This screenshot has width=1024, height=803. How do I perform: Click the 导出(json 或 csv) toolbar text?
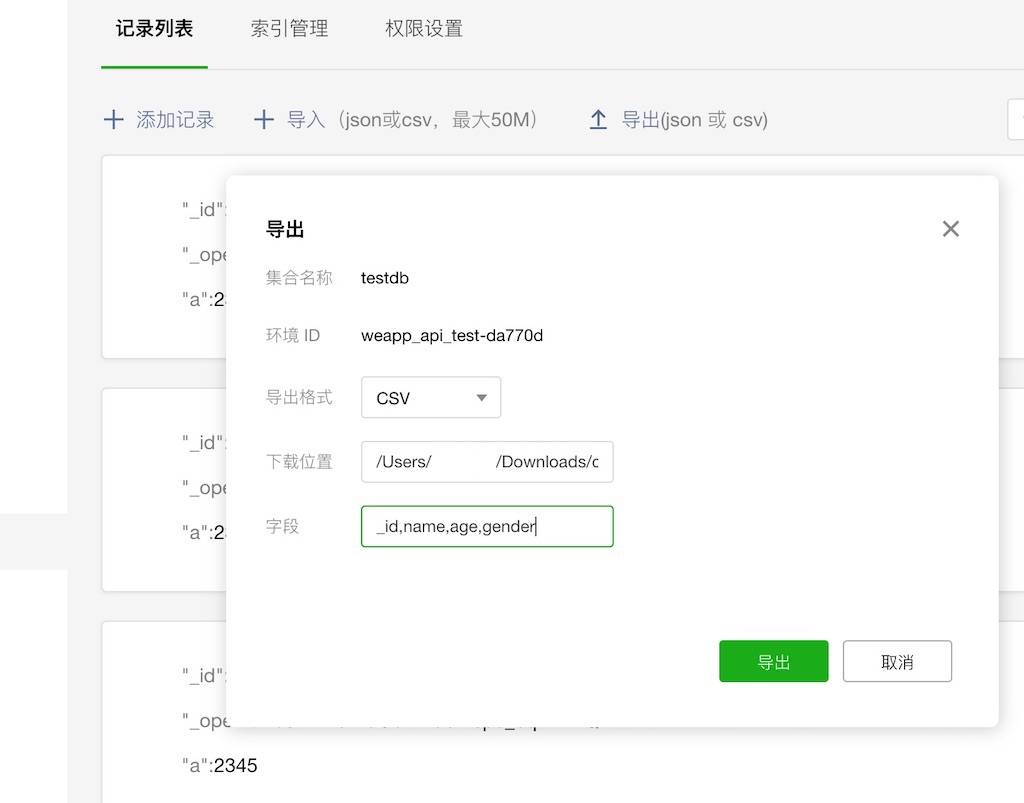[x=694, y=121]
